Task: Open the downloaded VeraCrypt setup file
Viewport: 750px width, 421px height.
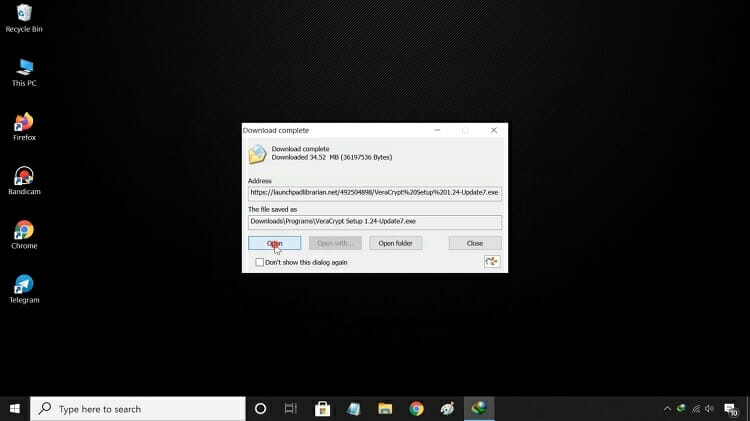Action: click(x=274, y=243)
